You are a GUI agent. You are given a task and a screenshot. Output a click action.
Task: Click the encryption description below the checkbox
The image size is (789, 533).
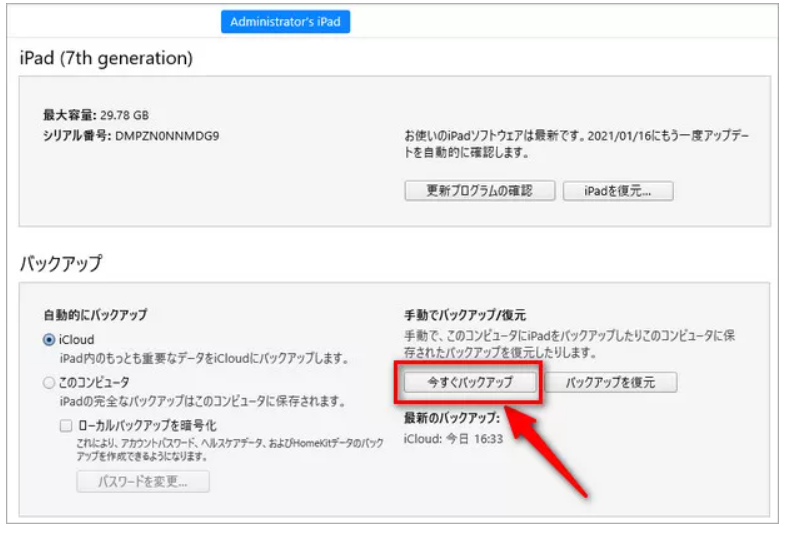pyautogui.click(x=230, y=448)
